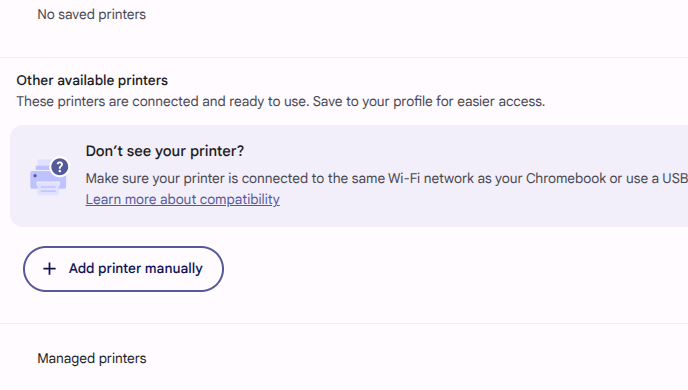Viewport: 688px width, 390px height.
Task: Click the question mark badge on printer icon
Action: pyautogui.click(x=60, y=167)
